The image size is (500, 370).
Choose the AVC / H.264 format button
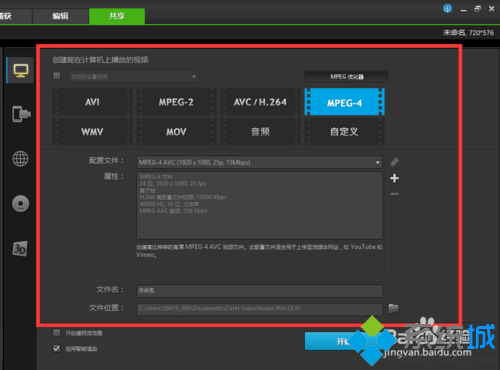pos(260,102)
